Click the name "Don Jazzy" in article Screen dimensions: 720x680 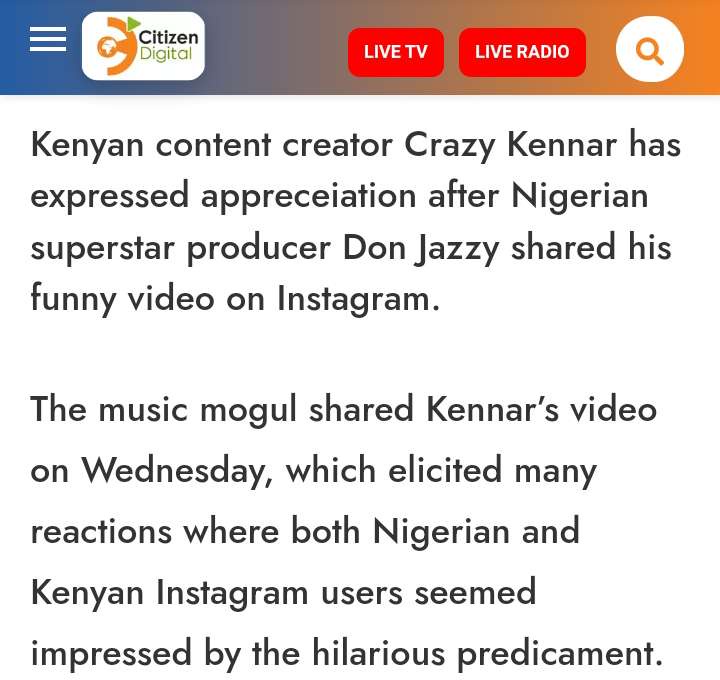click(x=421, y=248)
